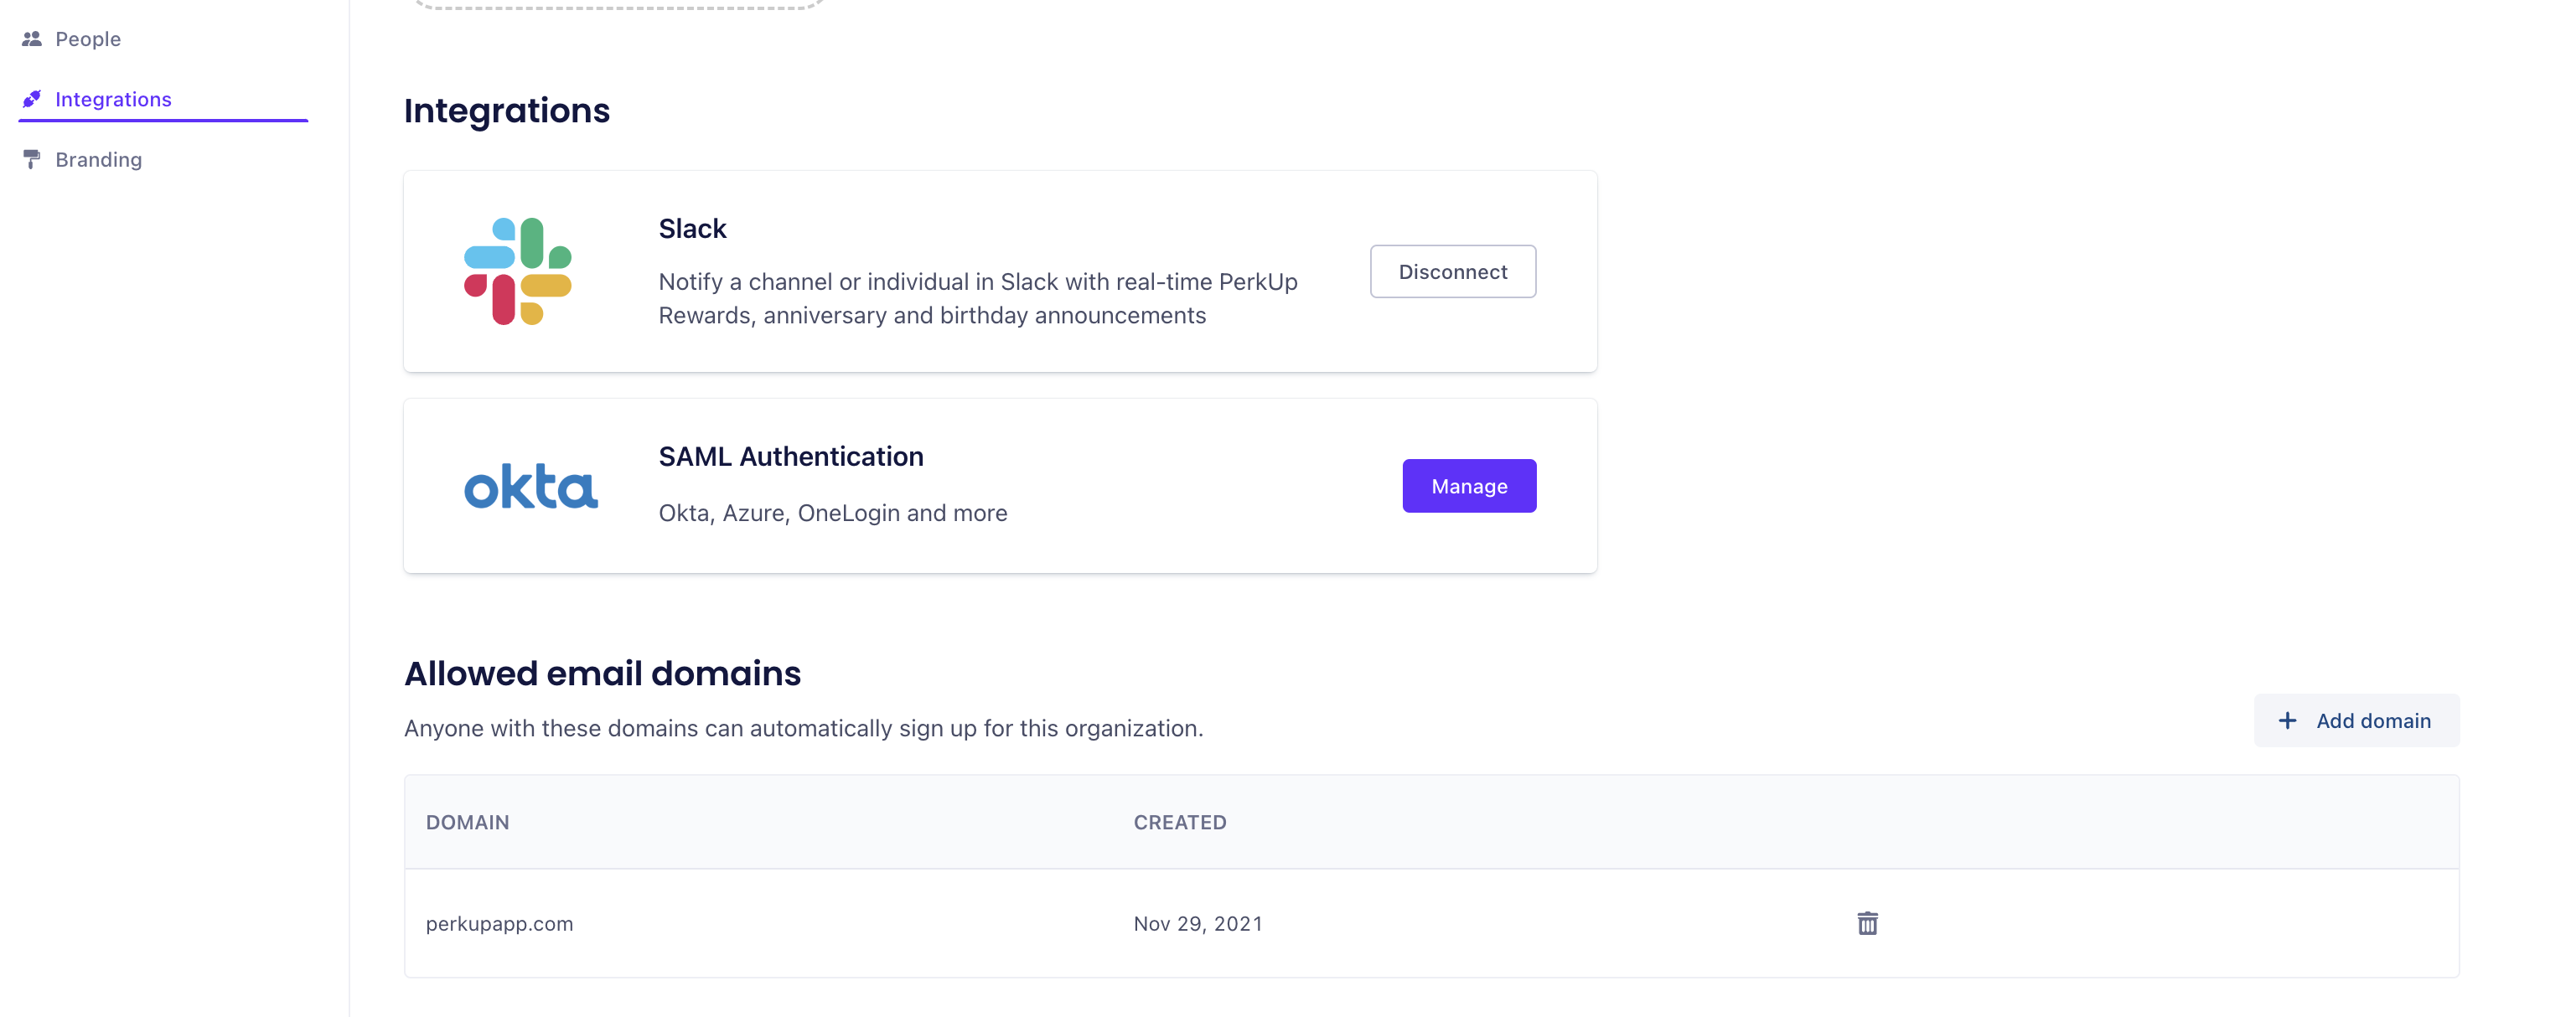Image resolution: width=2576 pixels, height=1017 pixels.
Task: Click the Slack integration title
Action: point(692,229)
